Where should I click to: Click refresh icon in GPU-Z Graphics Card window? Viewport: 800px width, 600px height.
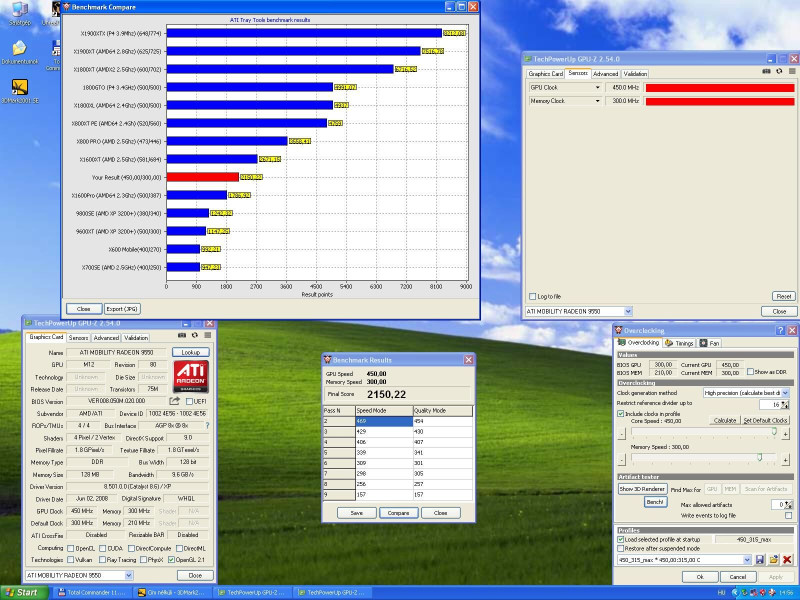pos(194,335)
